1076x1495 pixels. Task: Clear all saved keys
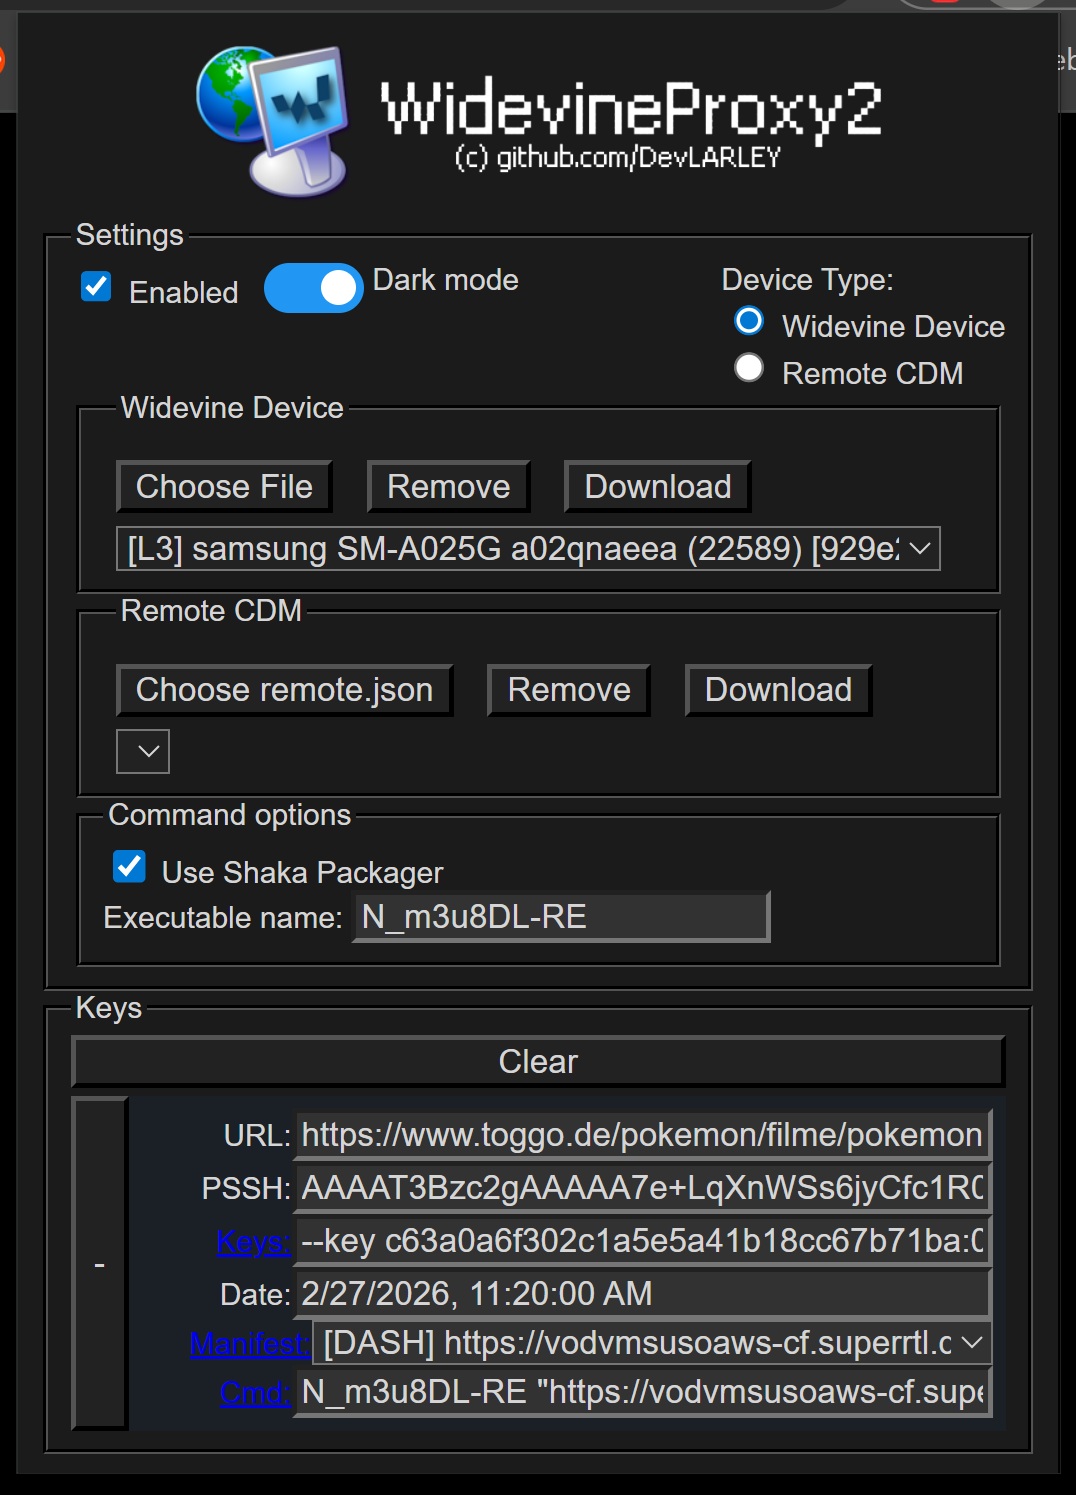click(x=538, y=1061)
